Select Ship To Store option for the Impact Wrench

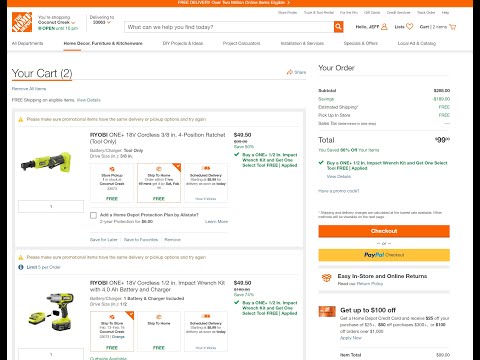[x=112, y=331]
